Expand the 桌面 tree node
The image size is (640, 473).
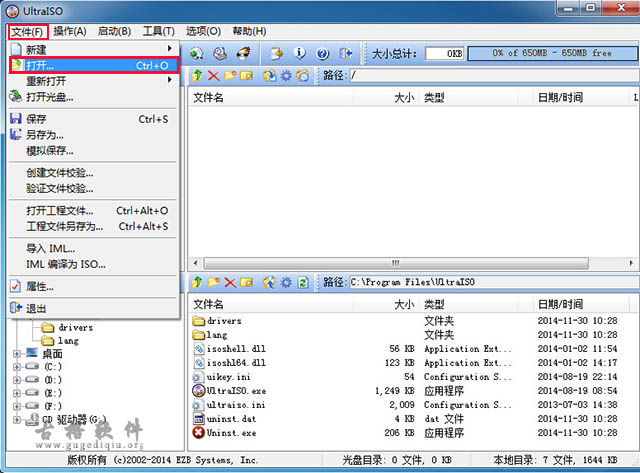tap(17, 354)
